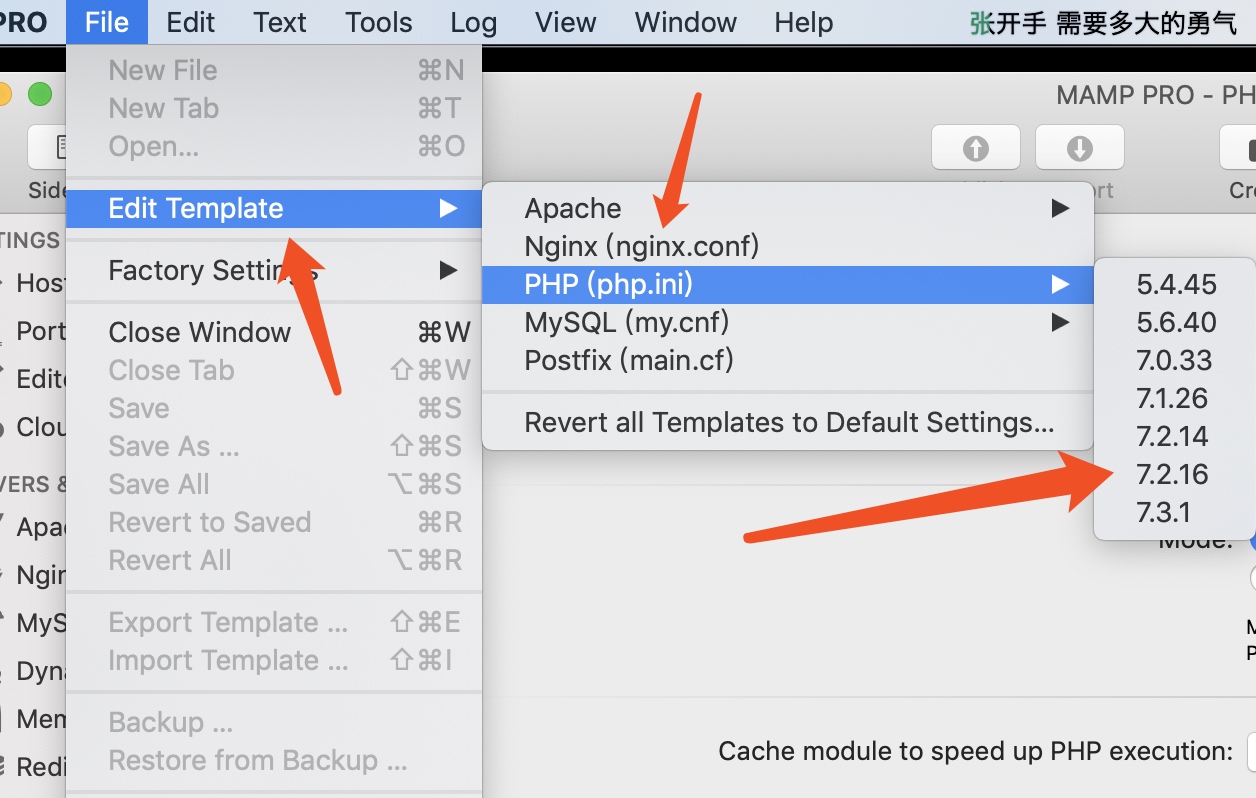Open the Help menu

click(x=804, y=22)
